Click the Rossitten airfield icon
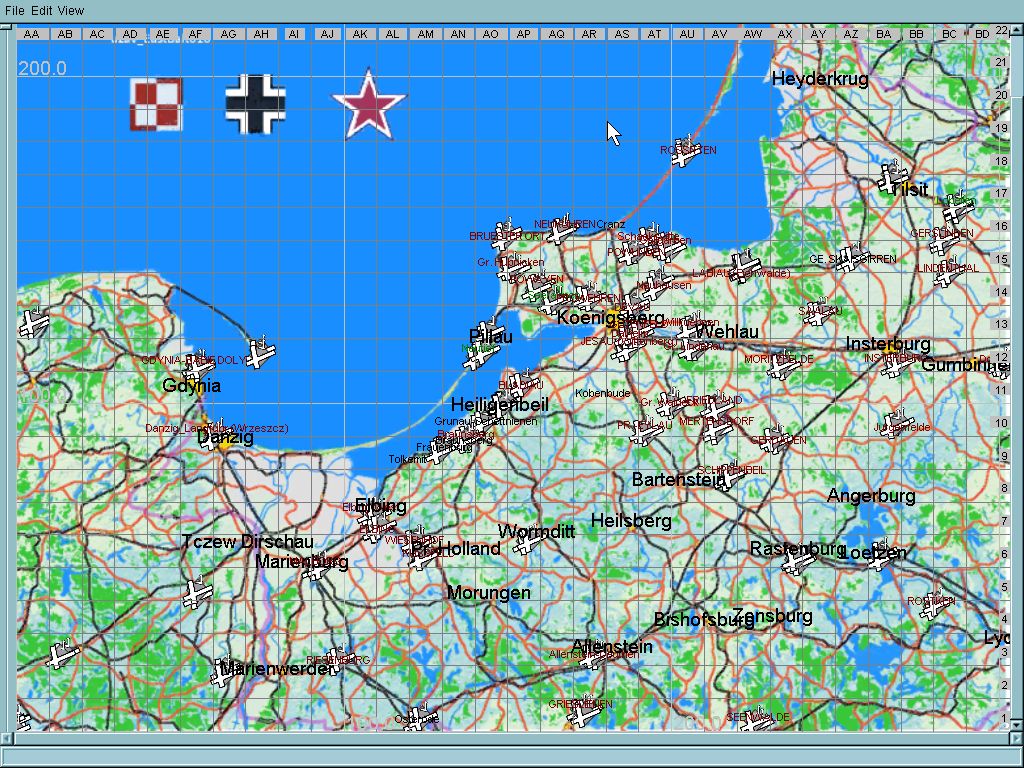 684,151
